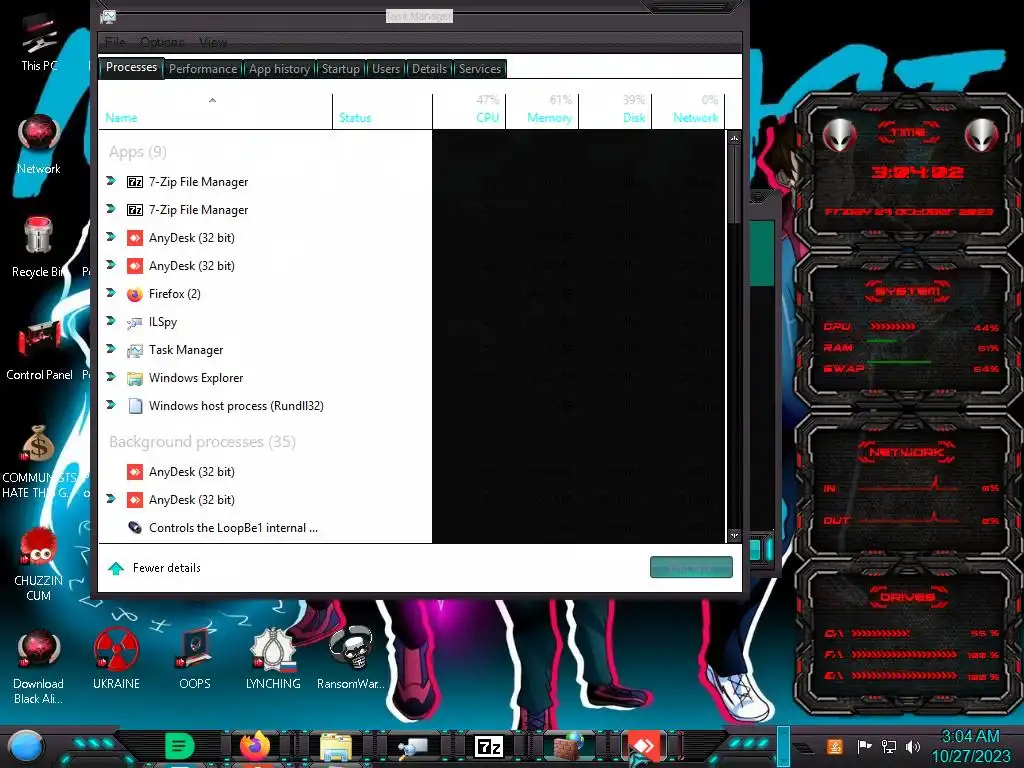Open the RansomWar... desktop icon
Screen dimensions: 1024x768
(x=351, y=660)
